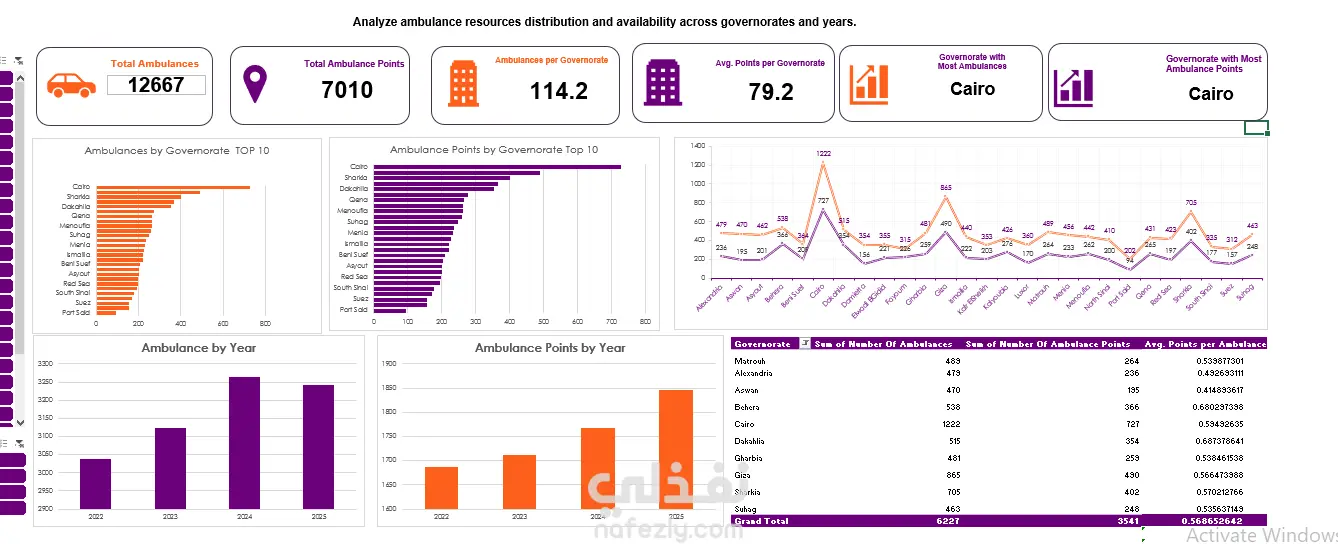Click Cairo under Governorate with Most Ambulances
The height and width of the screenshot is (544, 1338).
972,89
